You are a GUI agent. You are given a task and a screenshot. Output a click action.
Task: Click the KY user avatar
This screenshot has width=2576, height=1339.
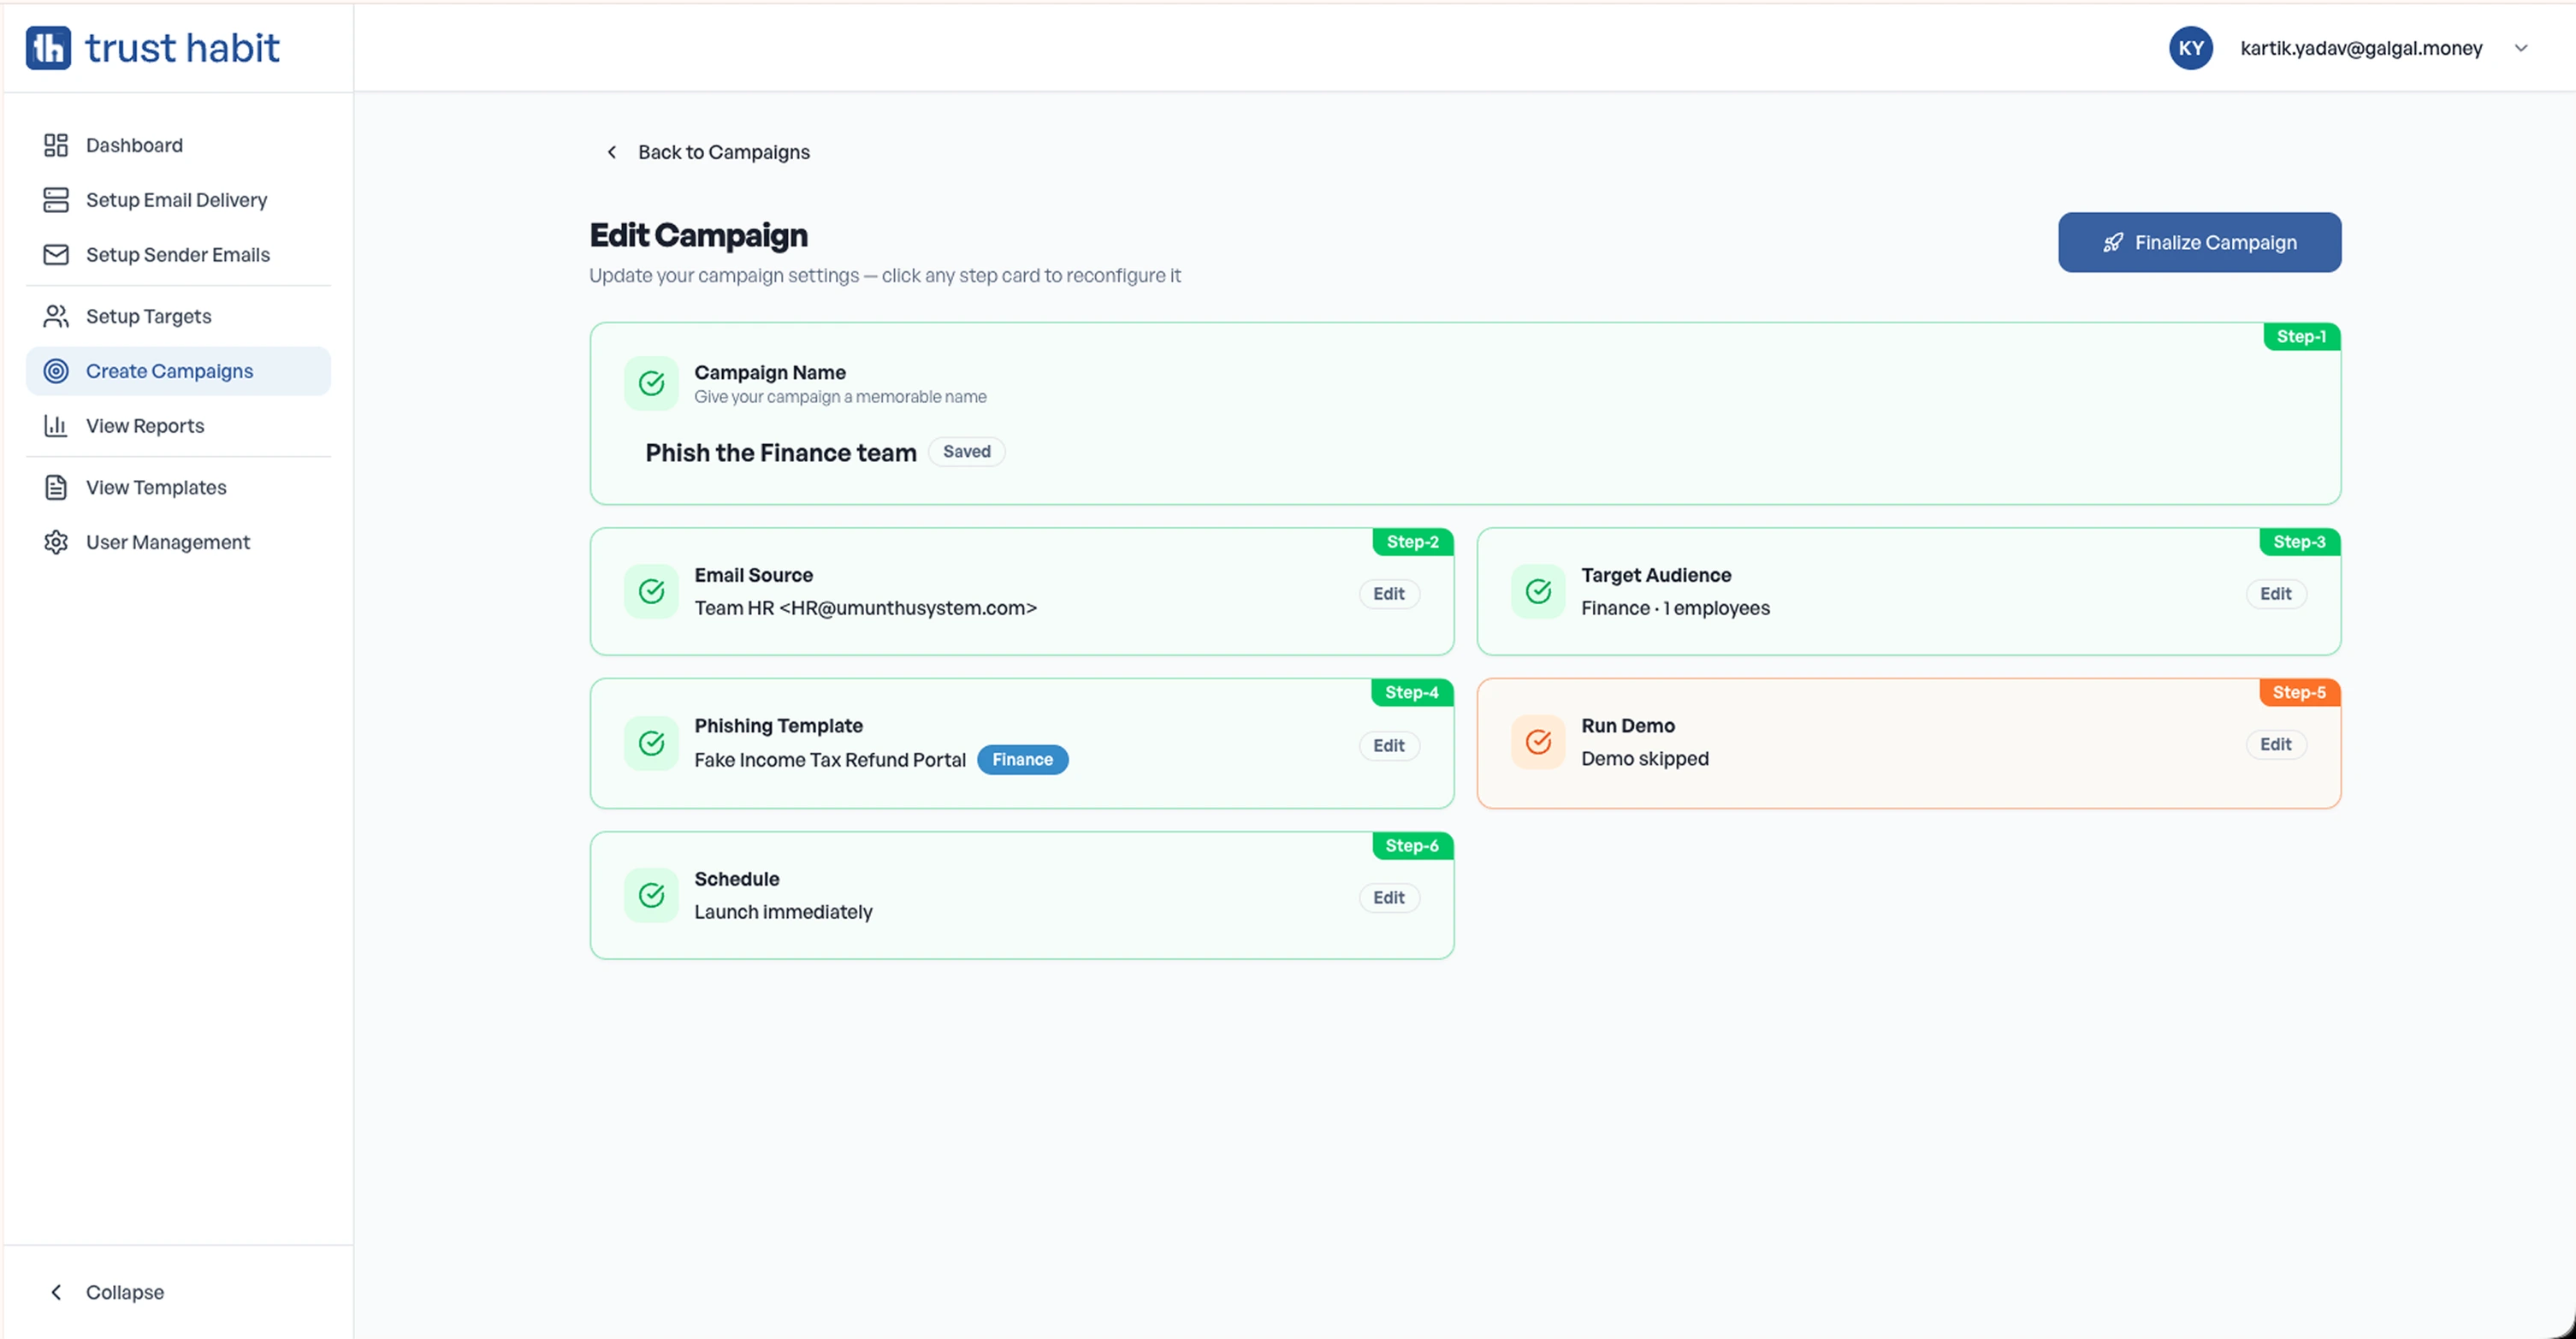(x=2190, y=48)
